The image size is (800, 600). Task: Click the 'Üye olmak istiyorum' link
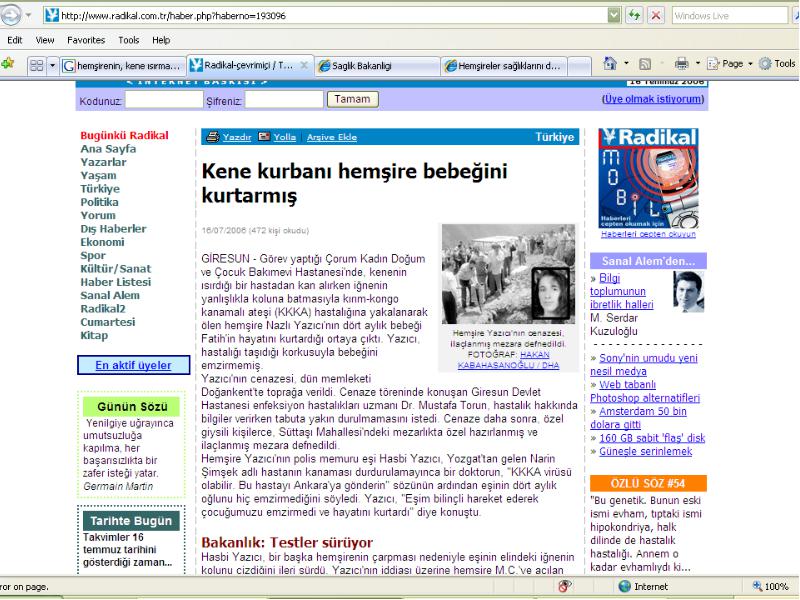tap(653, 99)
